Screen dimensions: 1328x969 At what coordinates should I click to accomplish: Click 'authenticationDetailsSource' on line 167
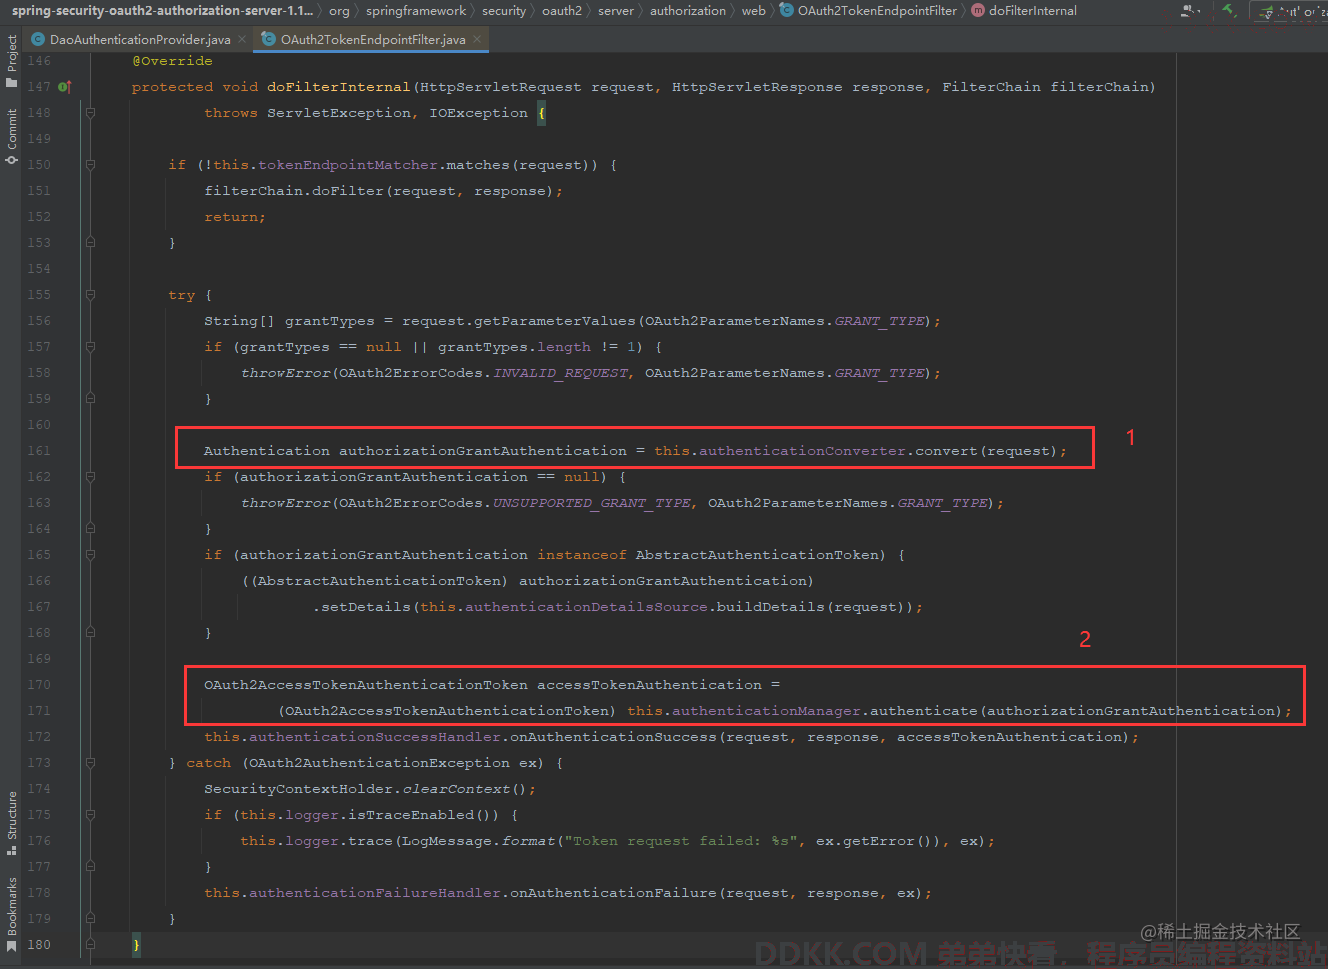586,607
